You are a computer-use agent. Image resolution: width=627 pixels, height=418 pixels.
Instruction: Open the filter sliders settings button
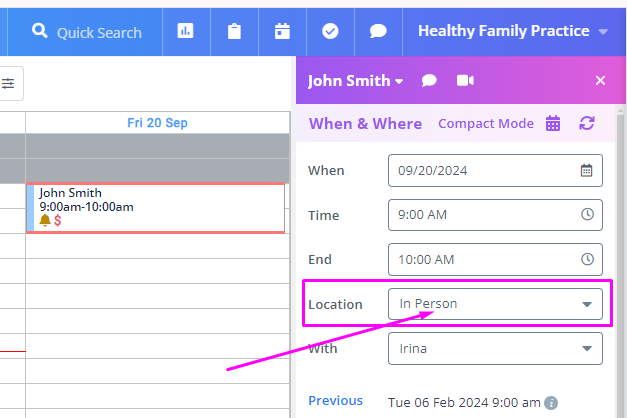coord(9,85)
